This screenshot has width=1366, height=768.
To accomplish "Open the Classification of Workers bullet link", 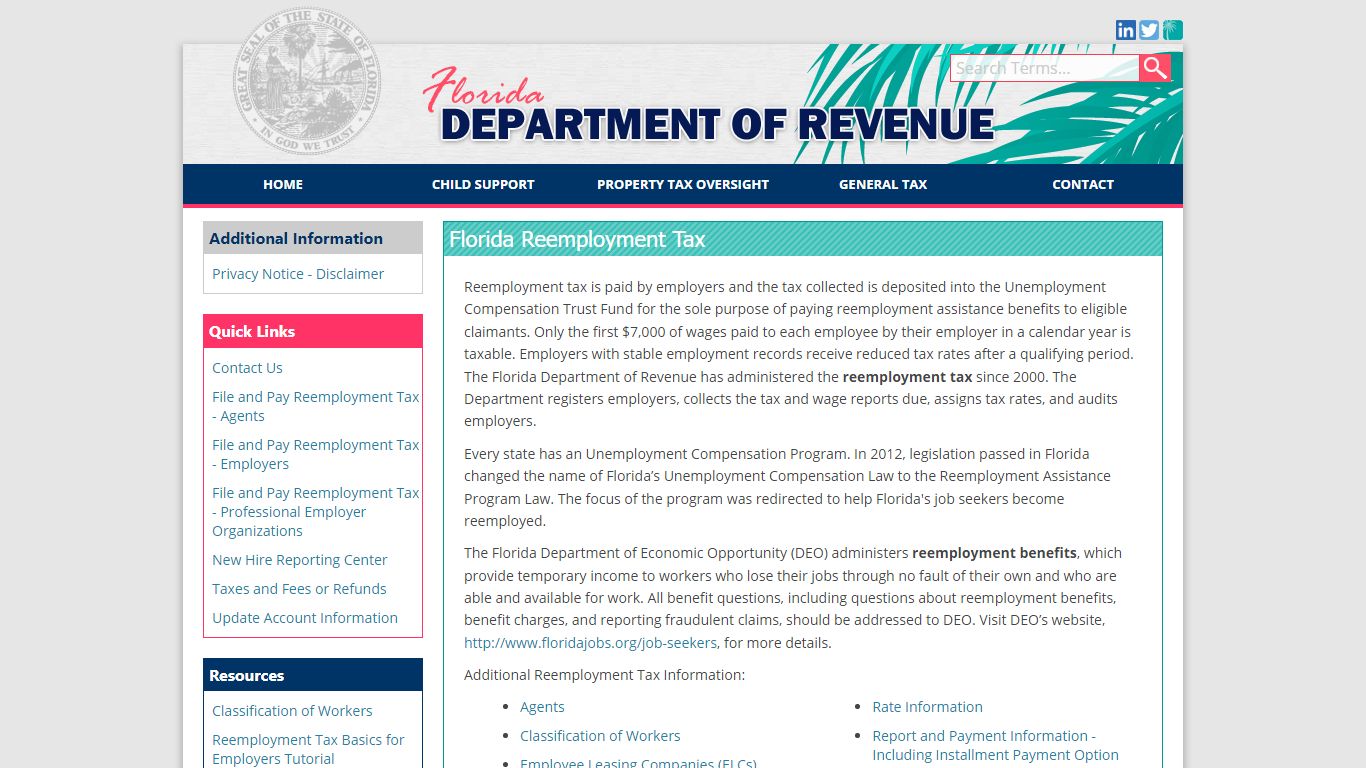I will point(600,736).
